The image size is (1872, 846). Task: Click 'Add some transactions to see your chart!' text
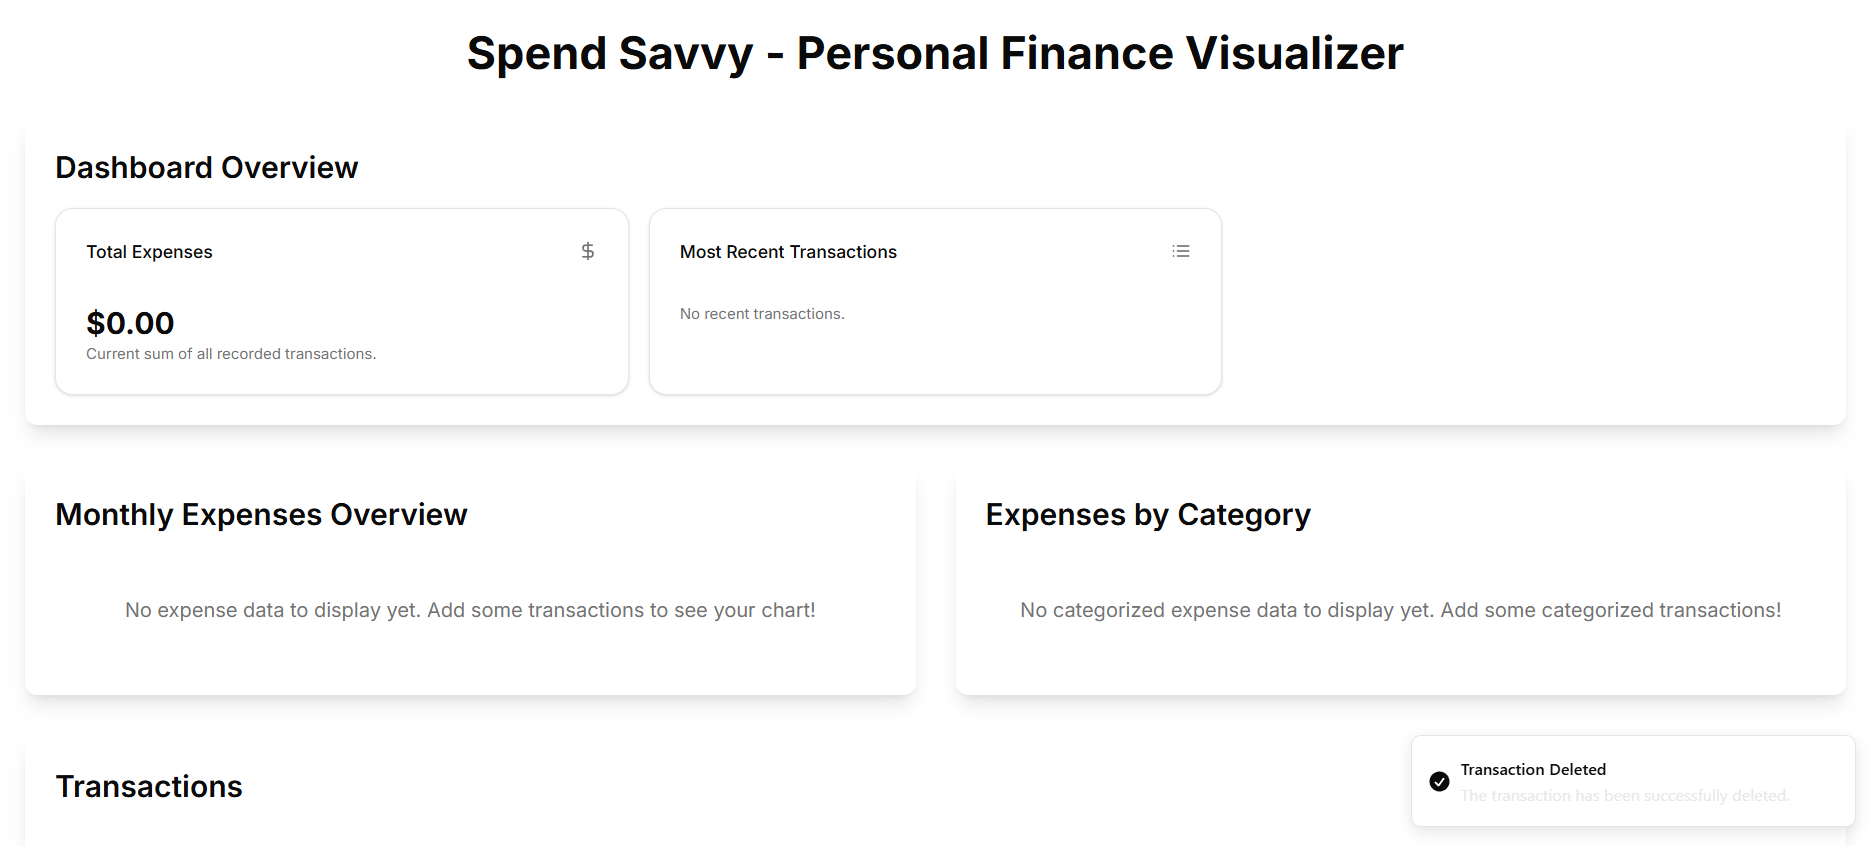coord(621,610)
